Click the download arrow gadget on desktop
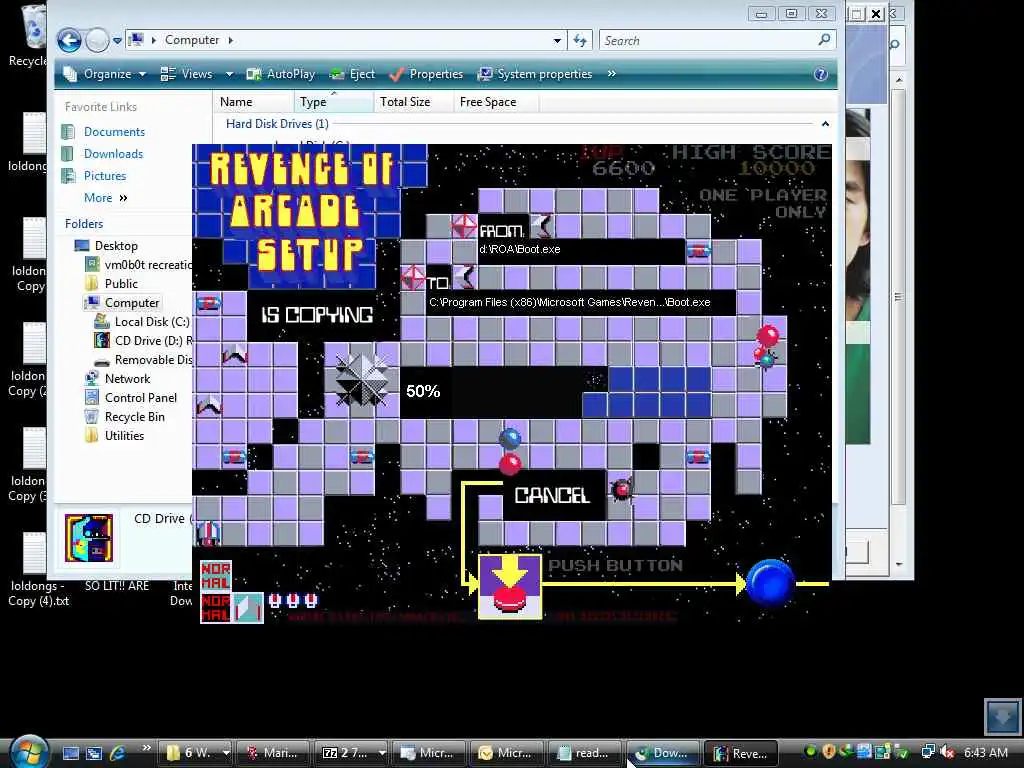The width and height of the screenshot is (1024, 768). (1002, 716)
